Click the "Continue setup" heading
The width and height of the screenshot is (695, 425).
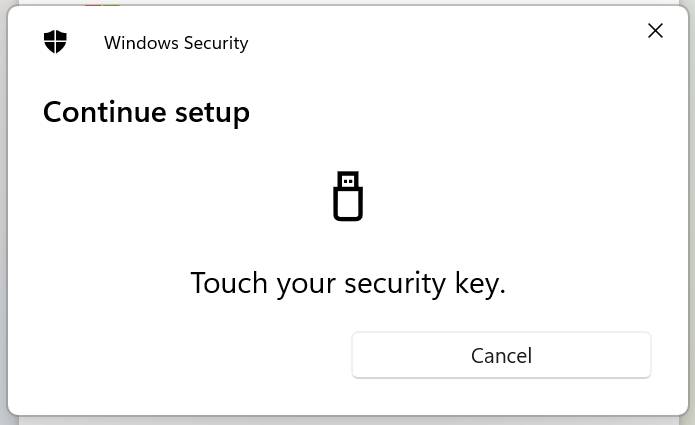(x=146, y=113)
